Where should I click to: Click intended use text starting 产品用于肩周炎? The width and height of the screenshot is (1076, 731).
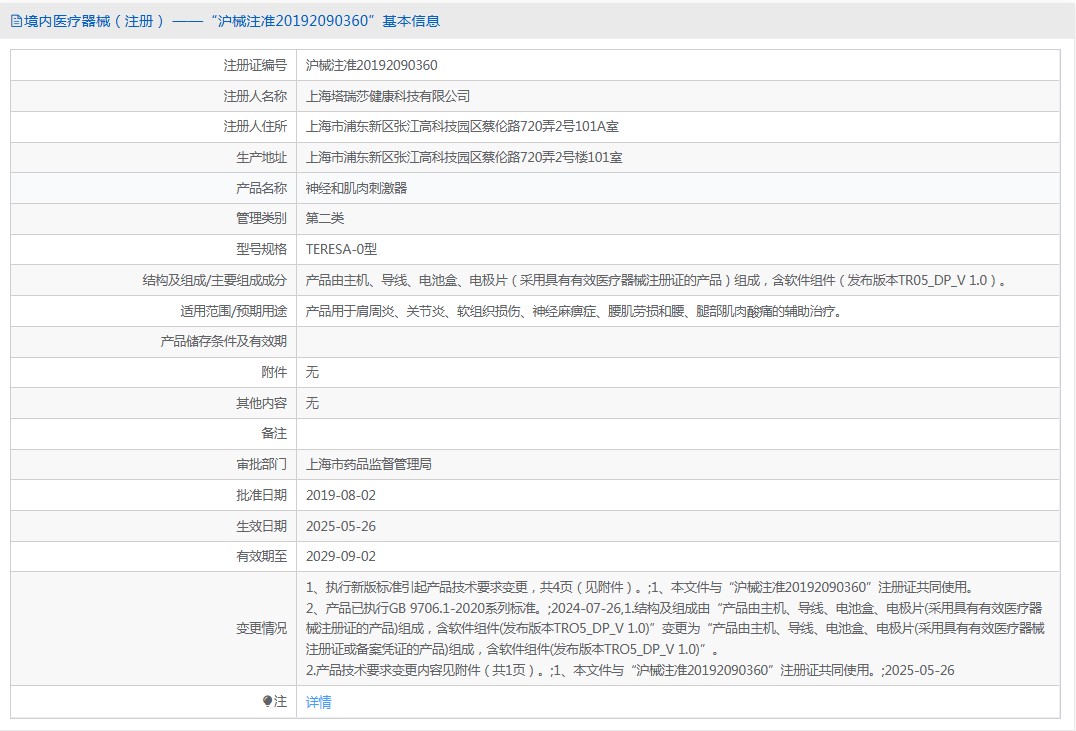tap(574, 311)
